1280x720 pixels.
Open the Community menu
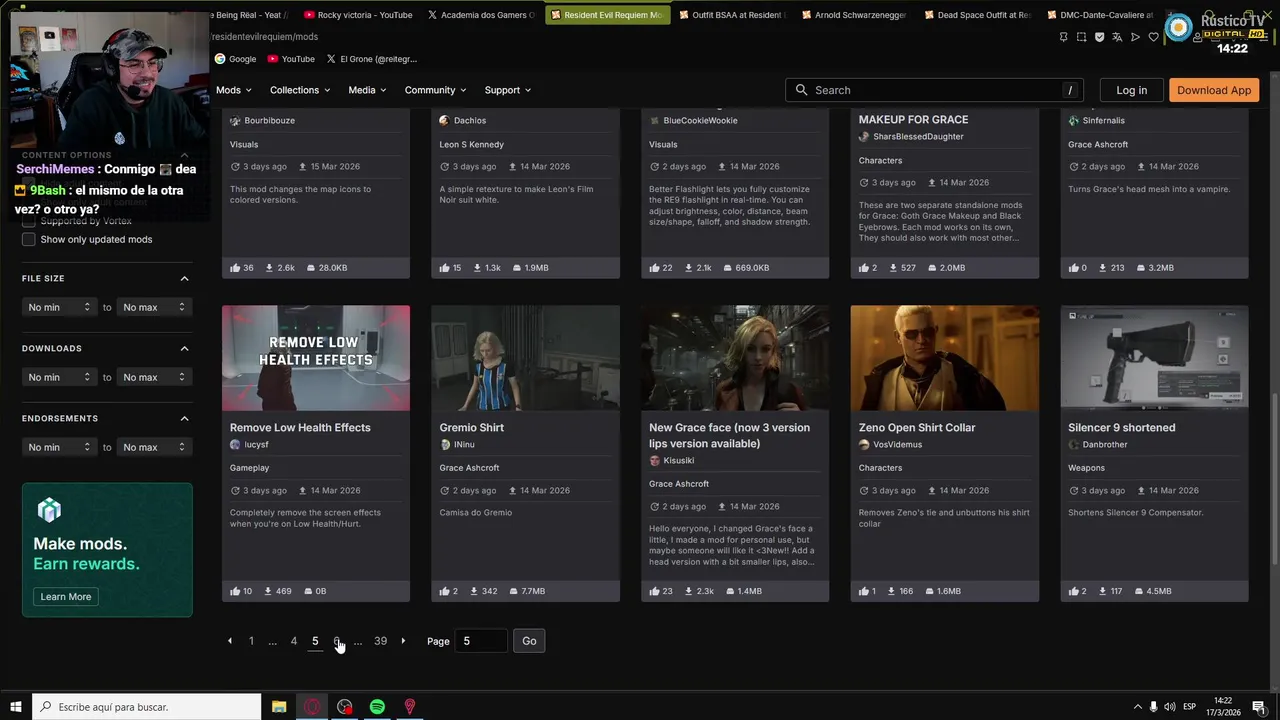click(x=436, y=90)
